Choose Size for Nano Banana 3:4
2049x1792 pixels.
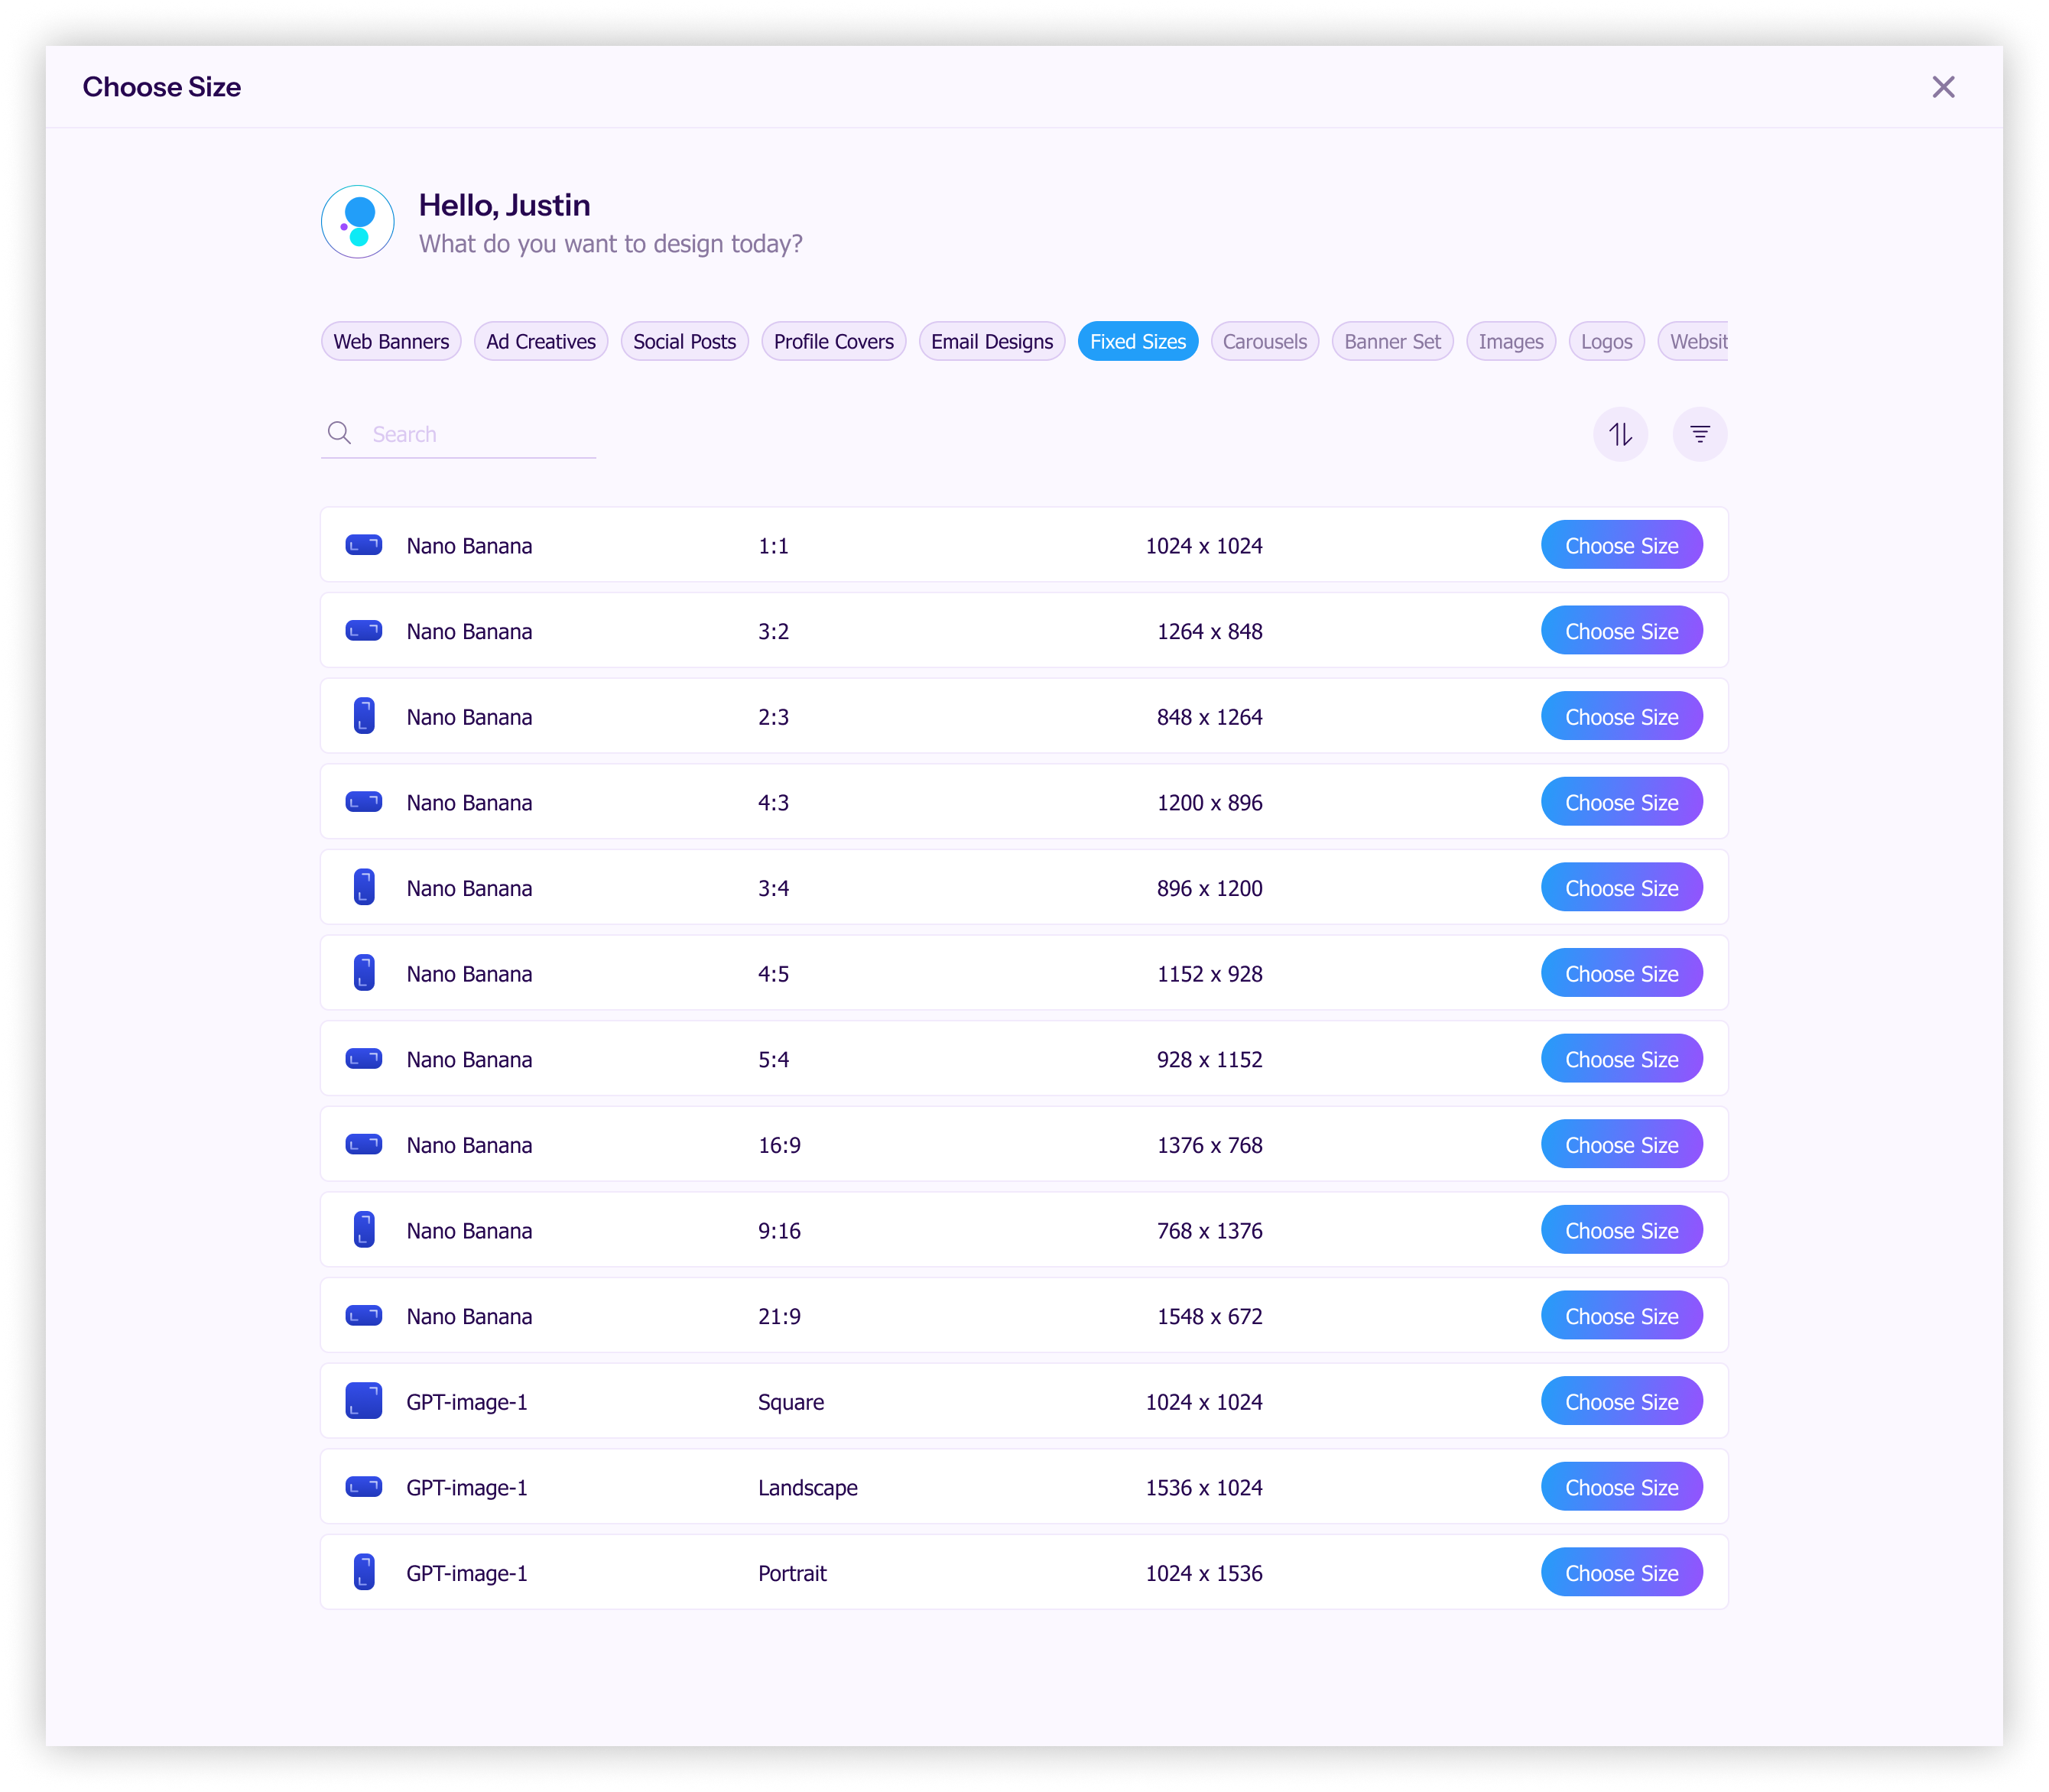click(x=1622, y=887)
